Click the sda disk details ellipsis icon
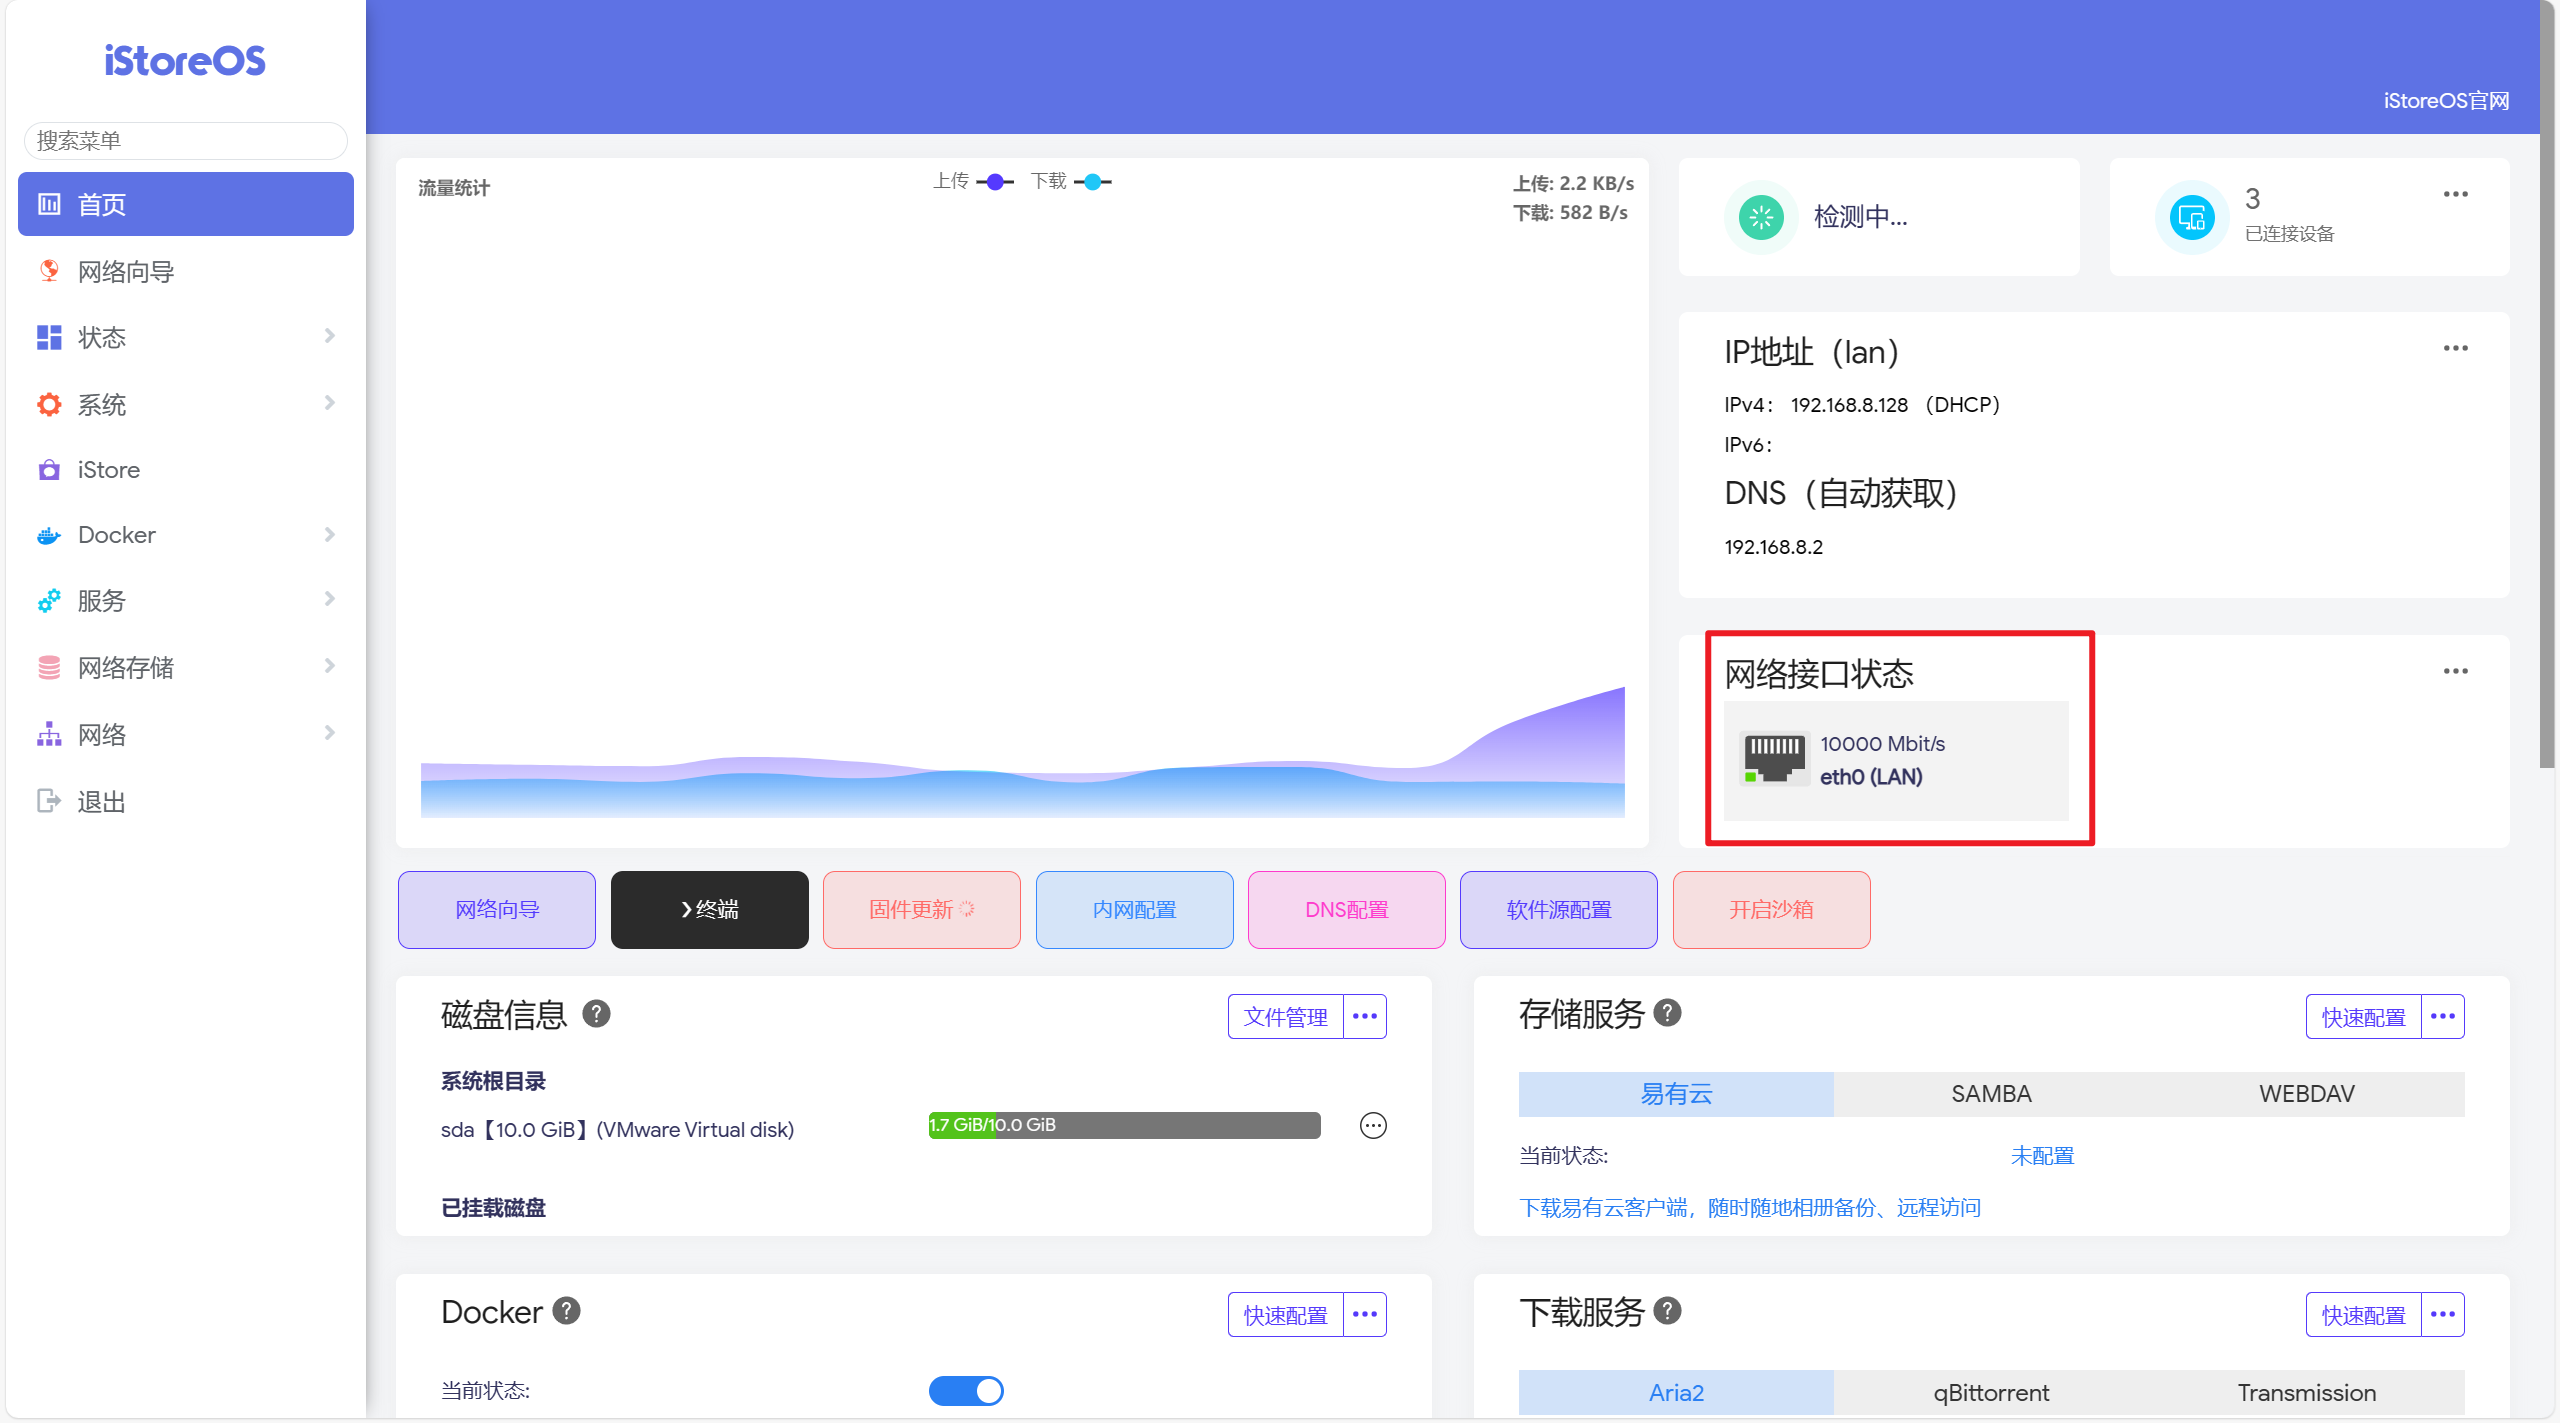This screenshot has width=2560, height=1423. click(1373, 1126)
